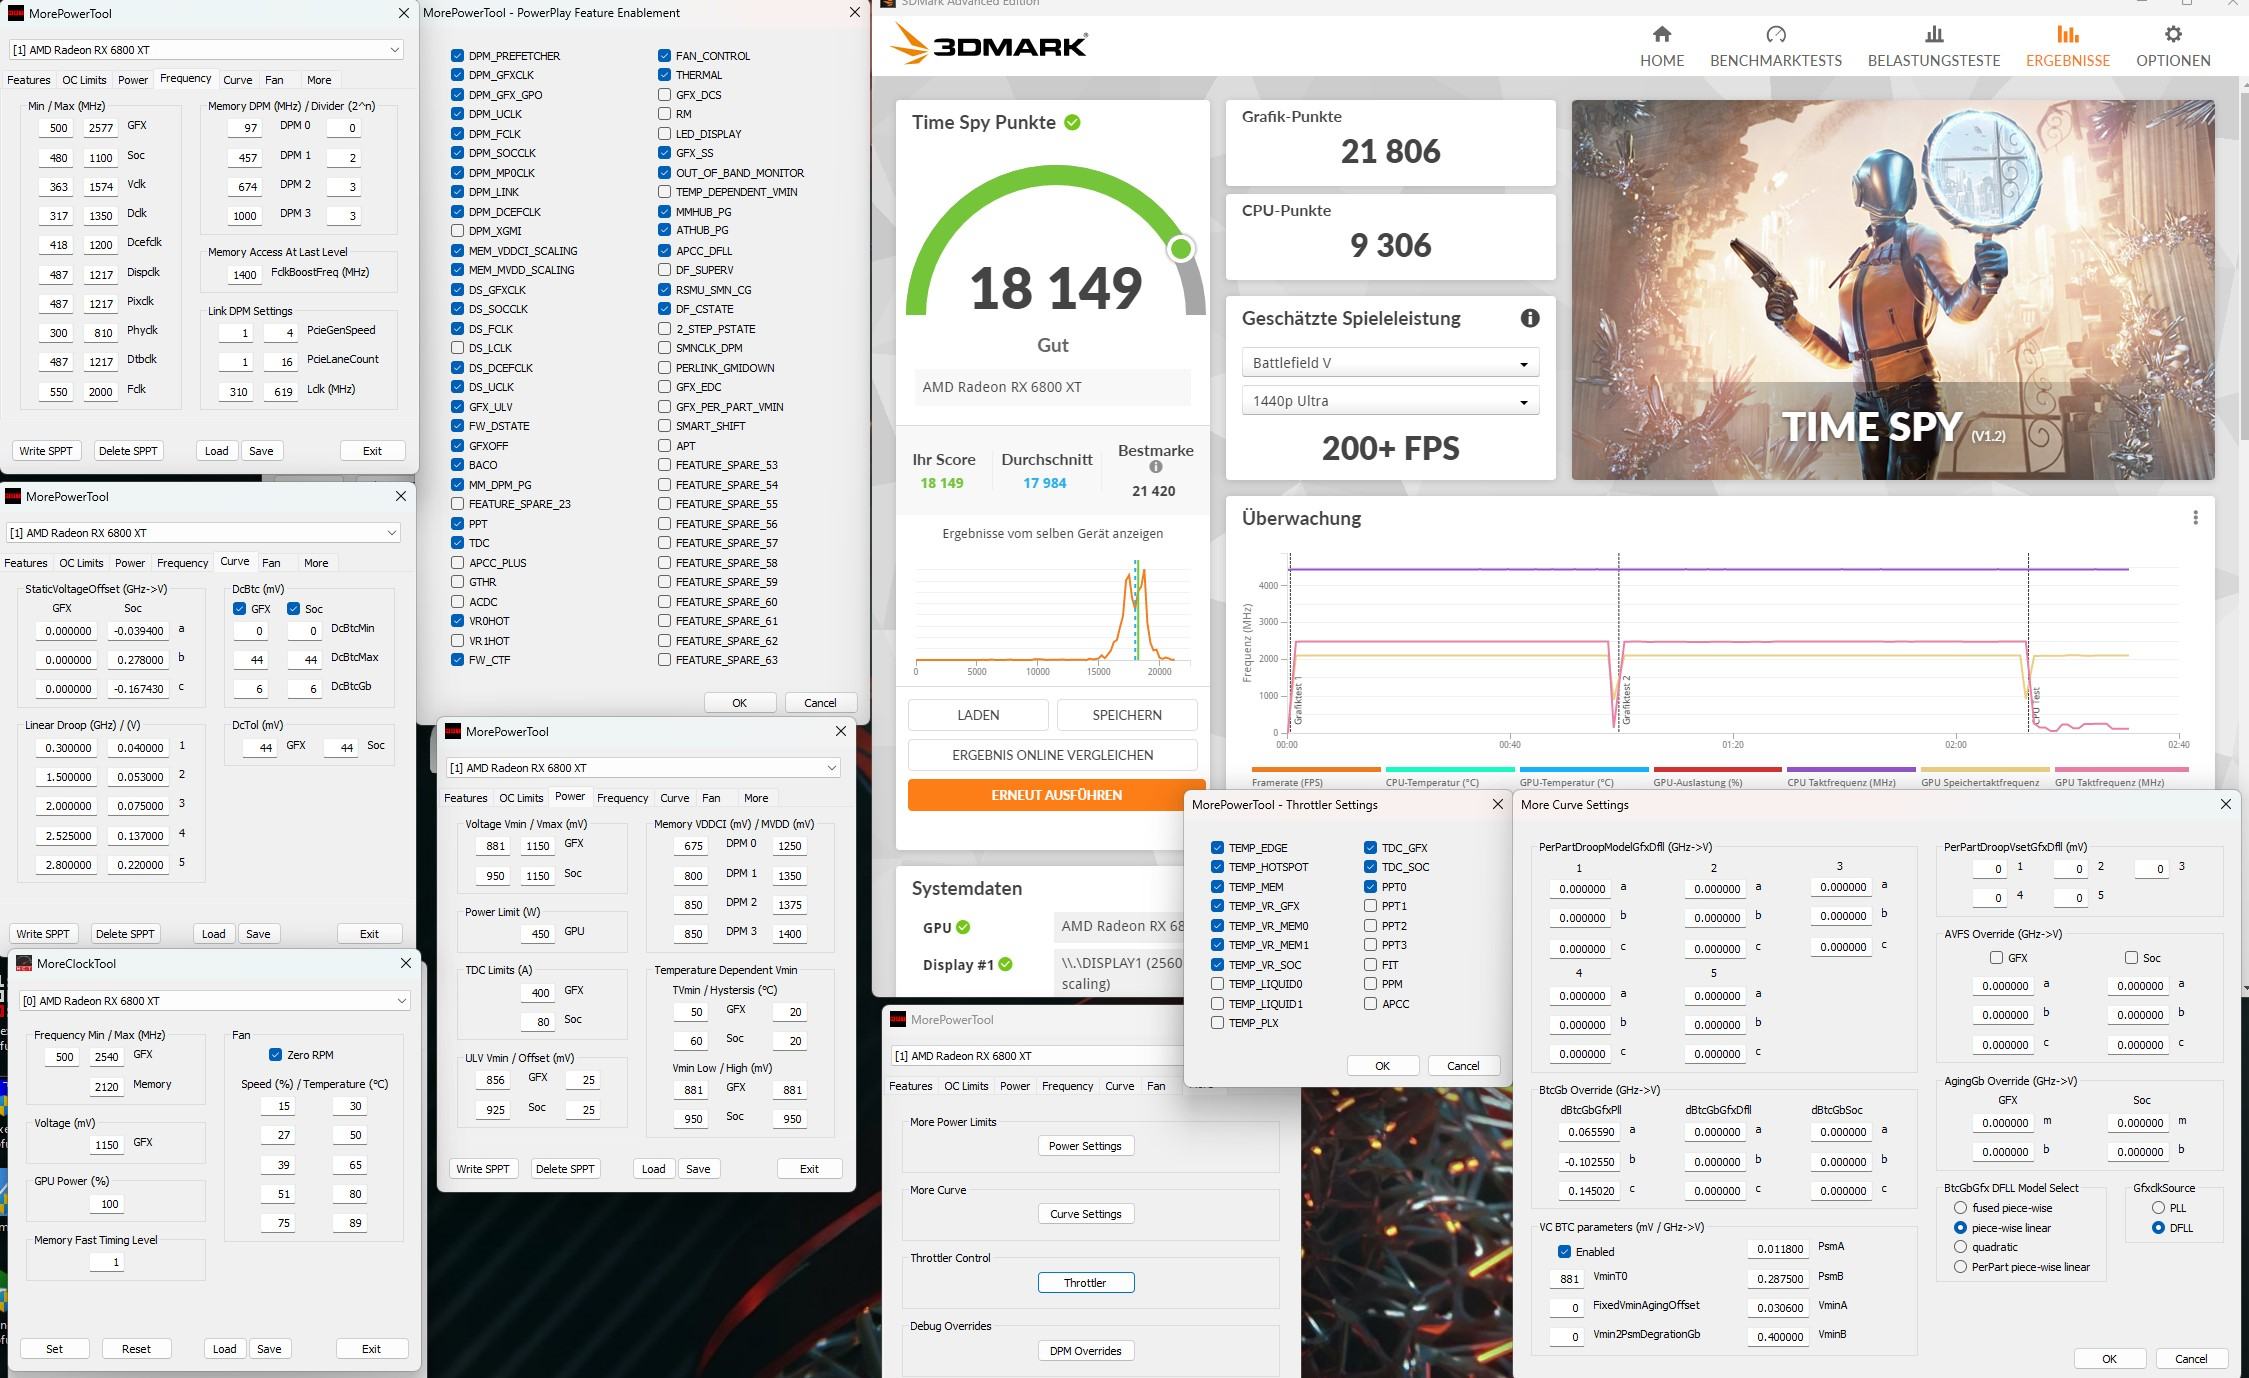The width and height of the screenshot is (2249, 1378).
Task: Click ERNEUT AUSFÜHREN to rerun the benchmark
Action: [x=1056, y=795]
